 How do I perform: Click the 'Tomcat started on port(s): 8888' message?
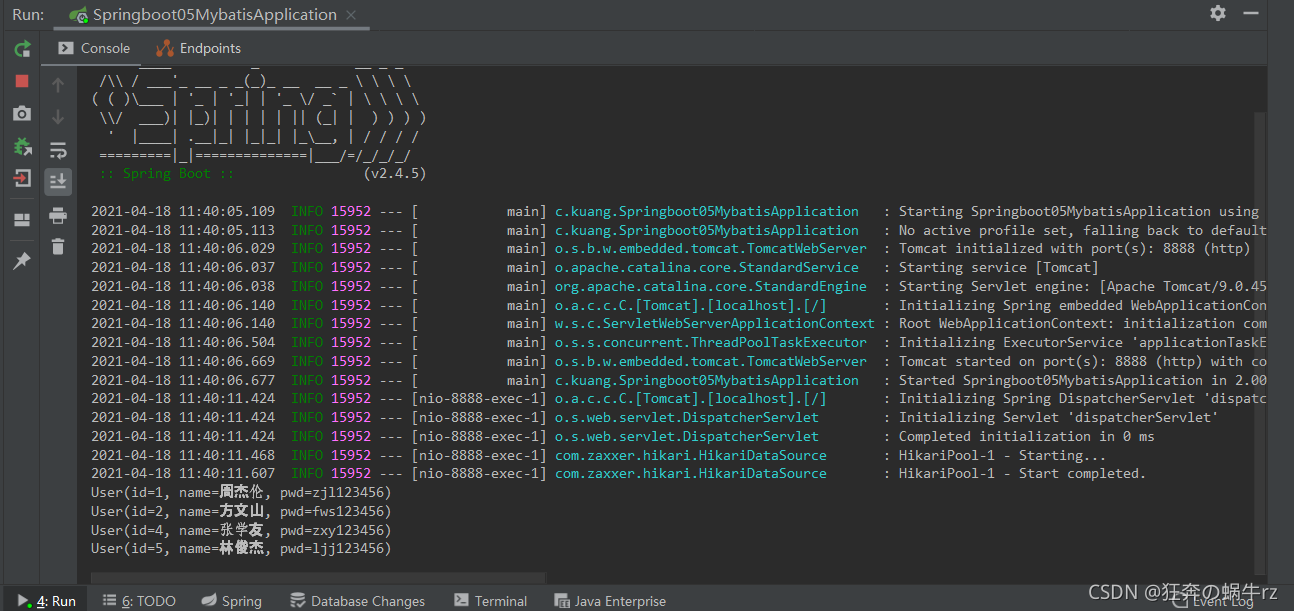click(x=1083, y=361)
